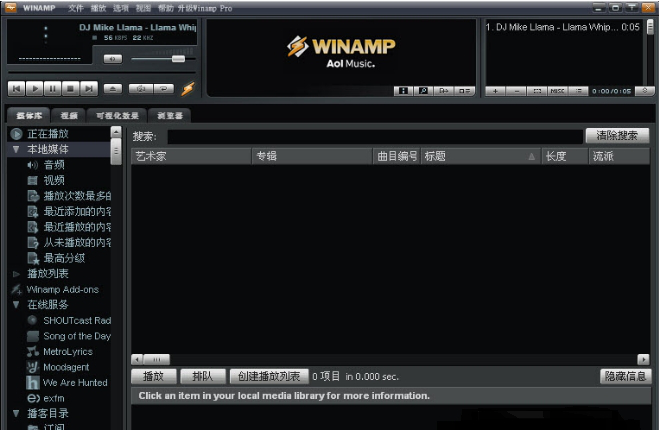This screenshot has height=447, width=659.
Task: Open SHOUTcast Radio in the sidebar
Action: pyautogui.click(x=77, y=321)
